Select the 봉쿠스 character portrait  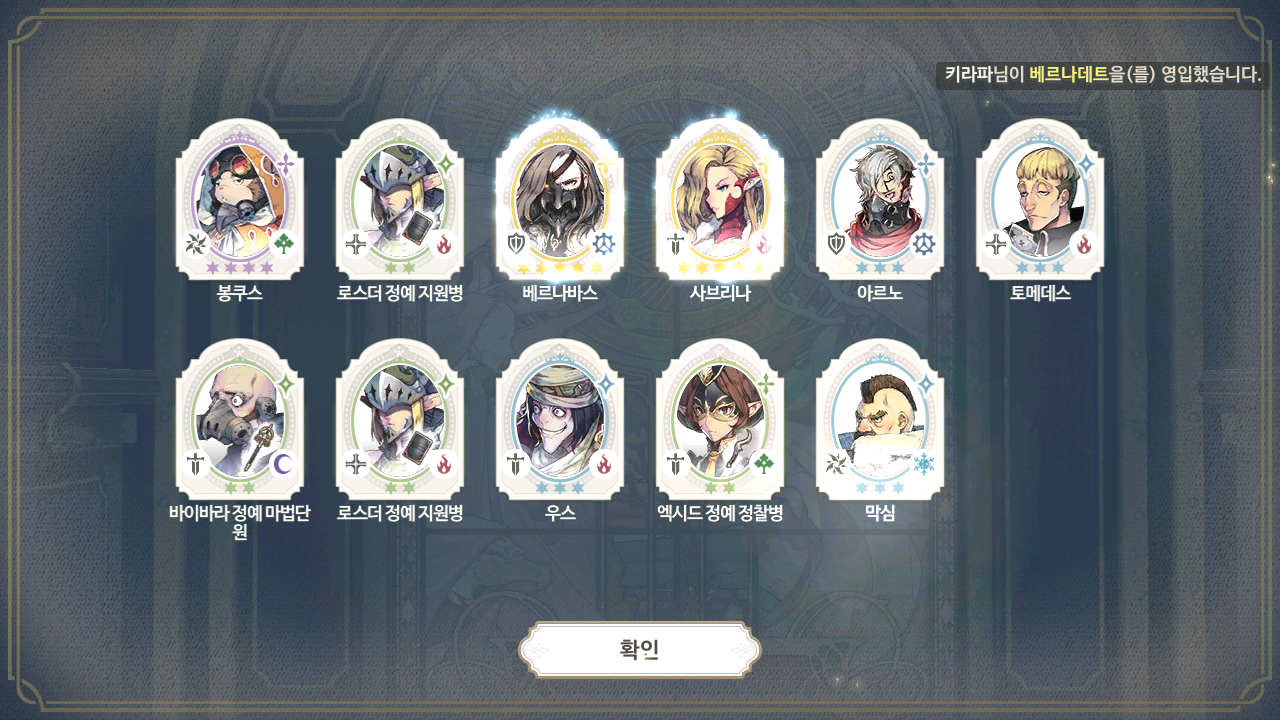[x=240, y=200]
